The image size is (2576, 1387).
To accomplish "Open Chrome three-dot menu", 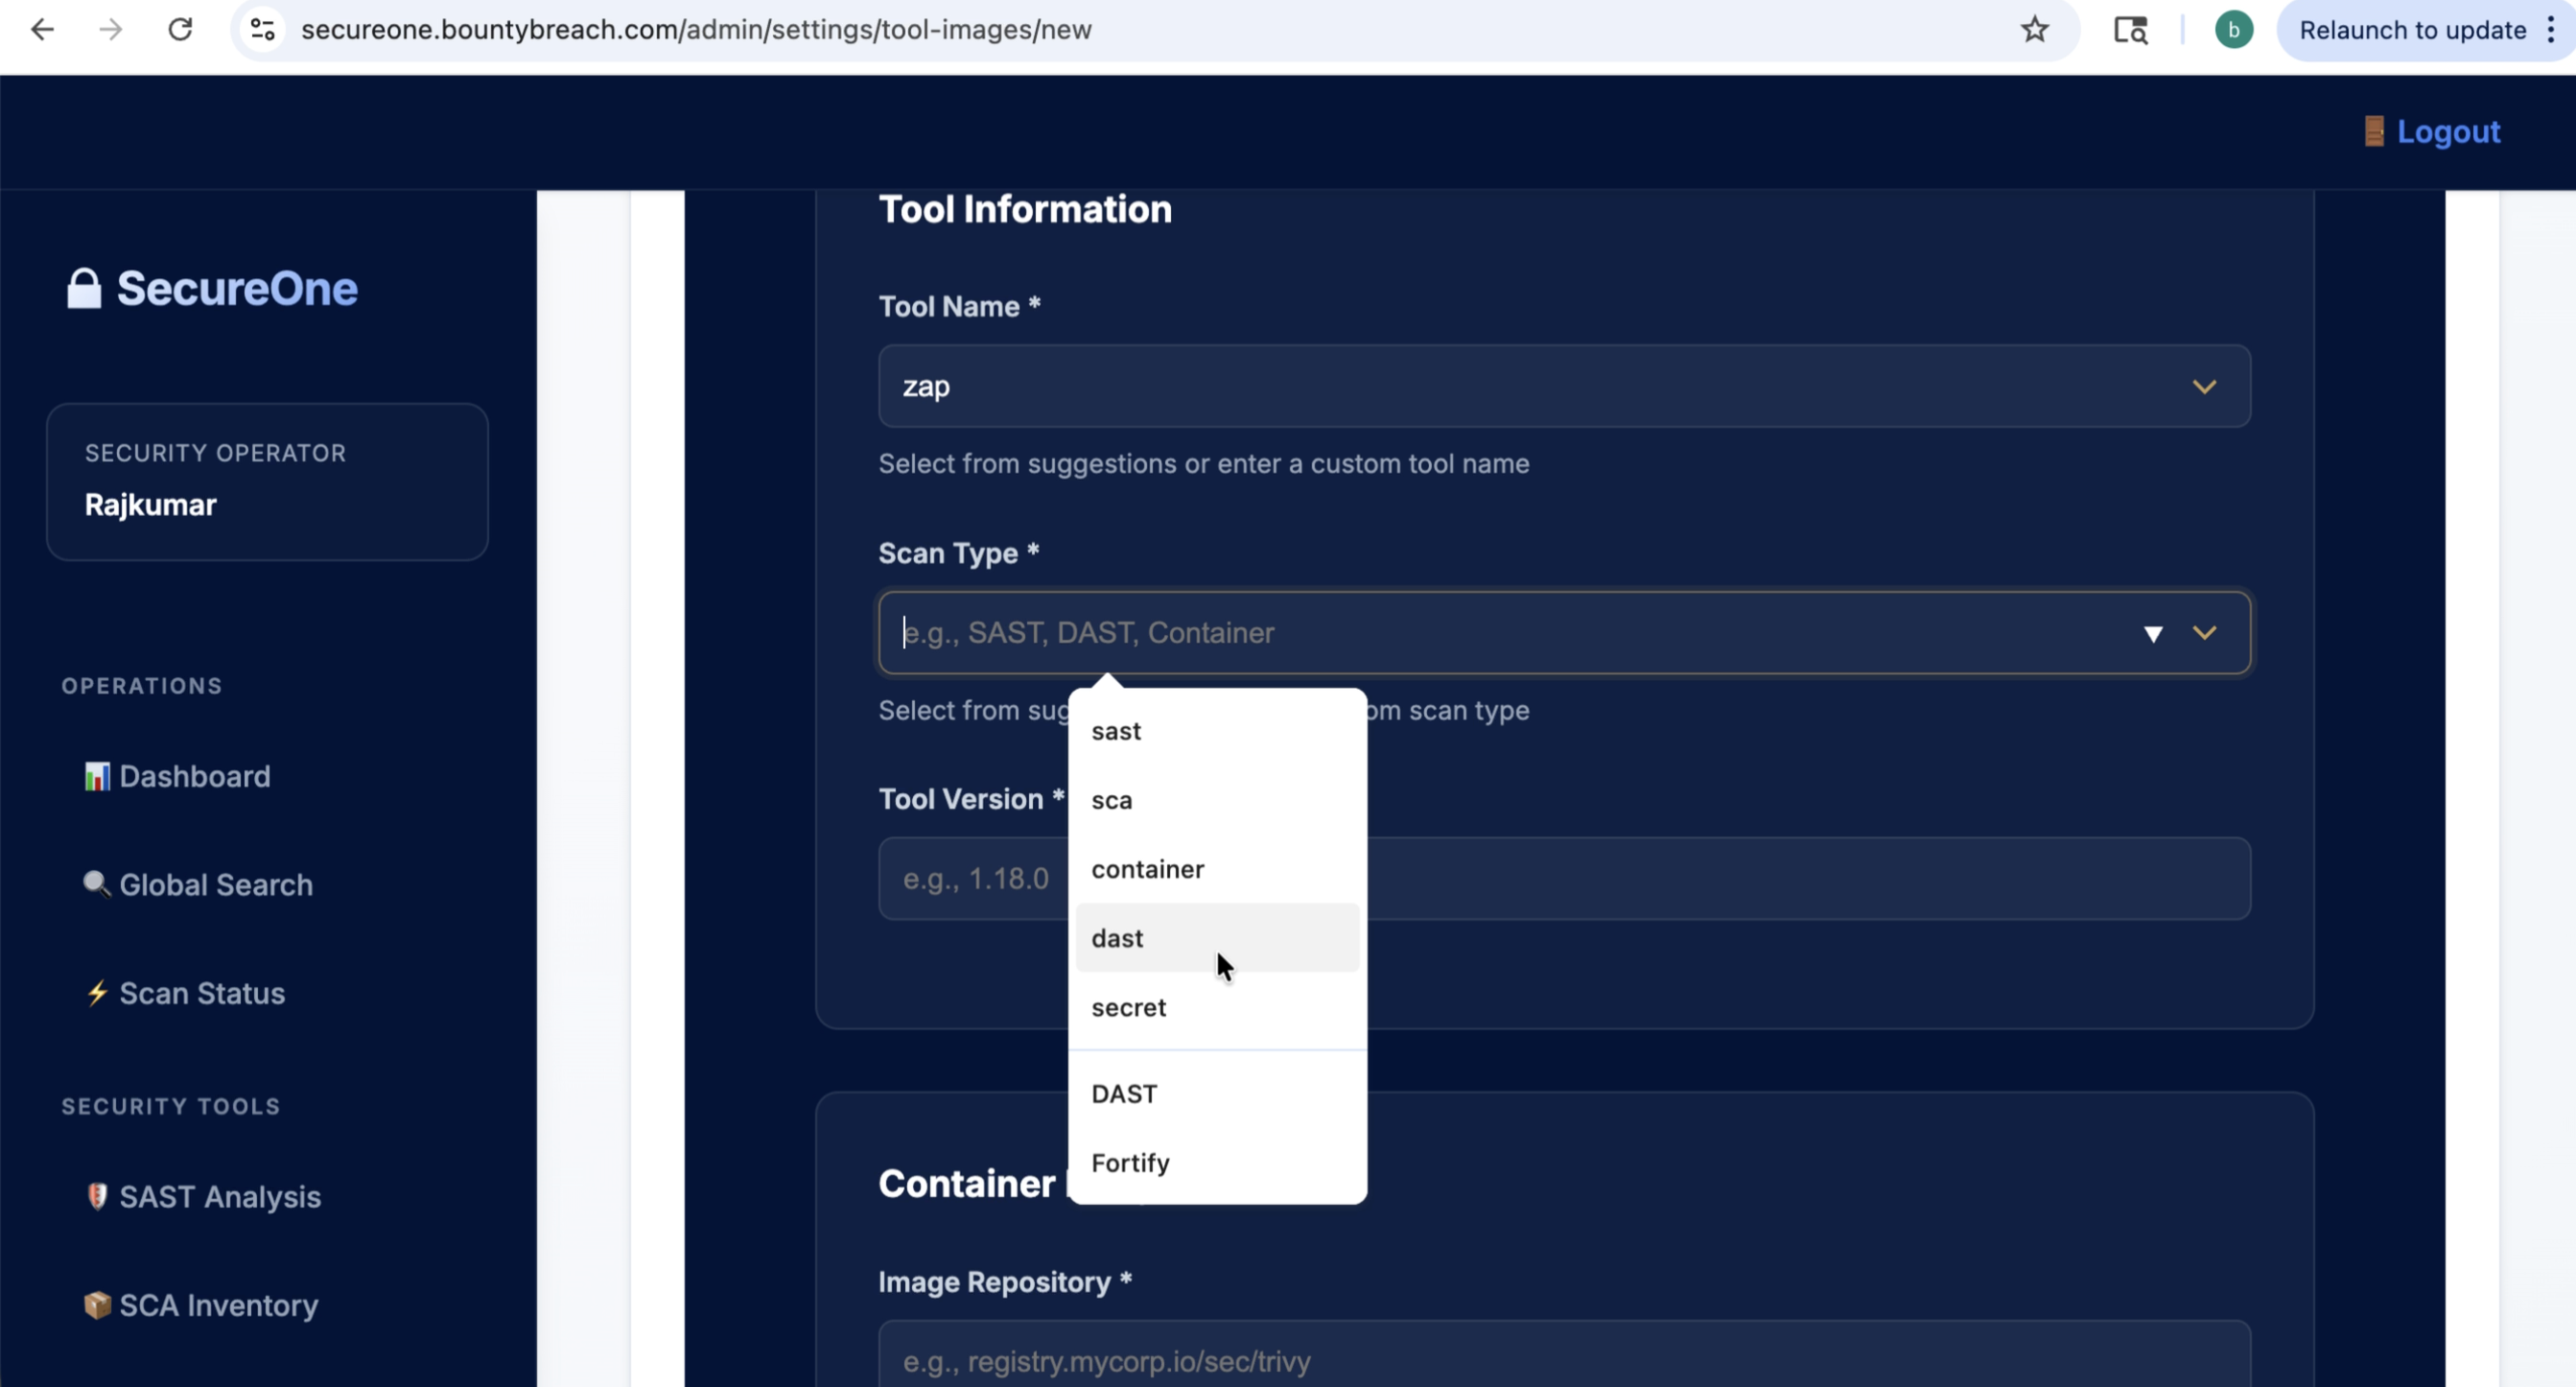I will [2551, 30].
